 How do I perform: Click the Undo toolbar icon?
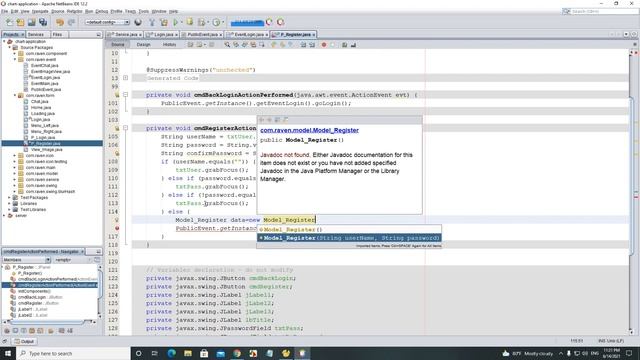tap(60, 22)
